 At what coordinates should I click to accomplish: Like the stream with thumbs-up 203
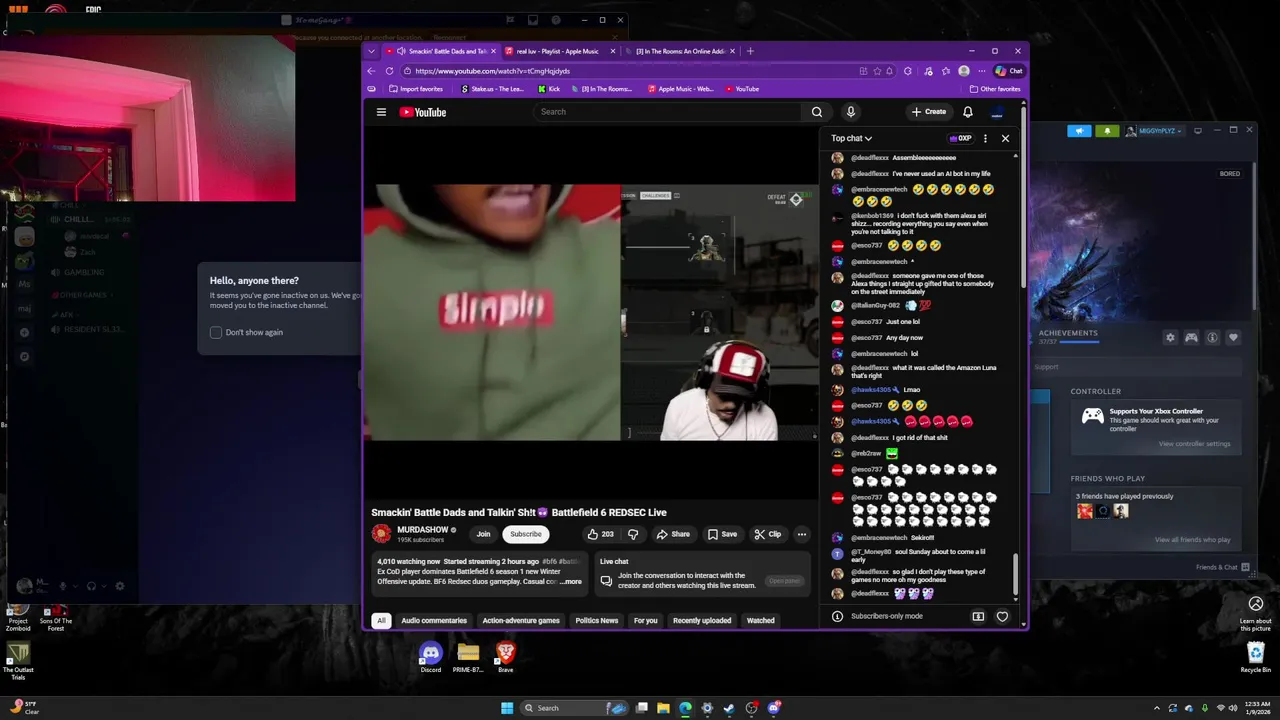coord(601,534)
